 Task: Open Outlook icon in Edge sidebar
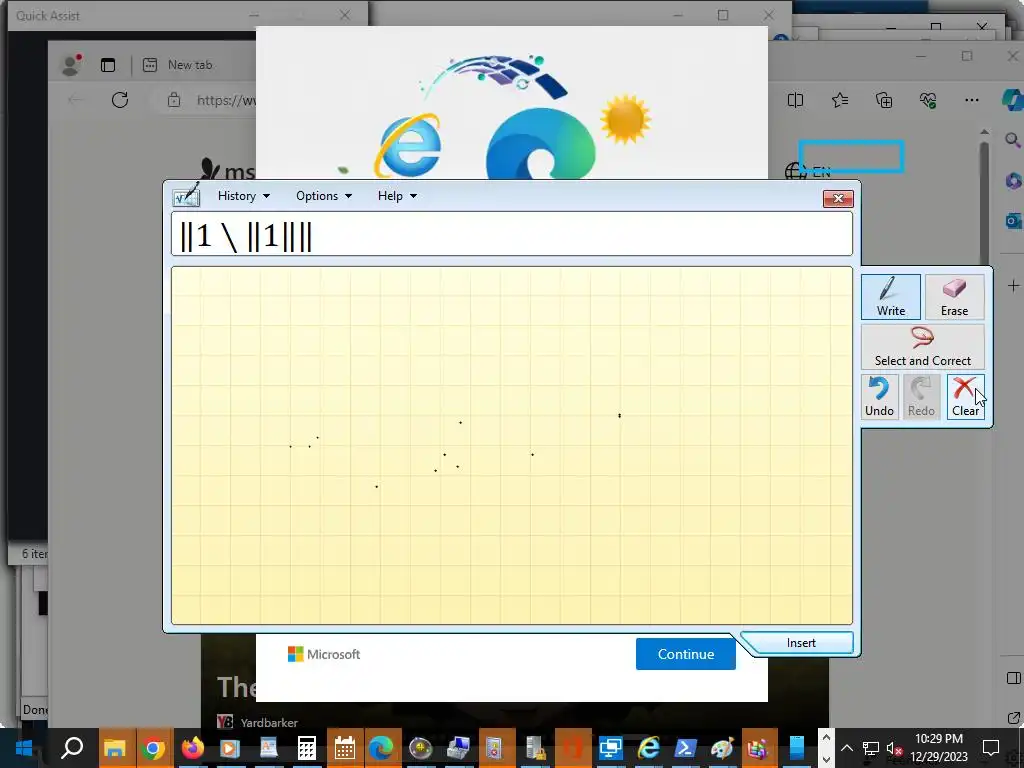1014,221
